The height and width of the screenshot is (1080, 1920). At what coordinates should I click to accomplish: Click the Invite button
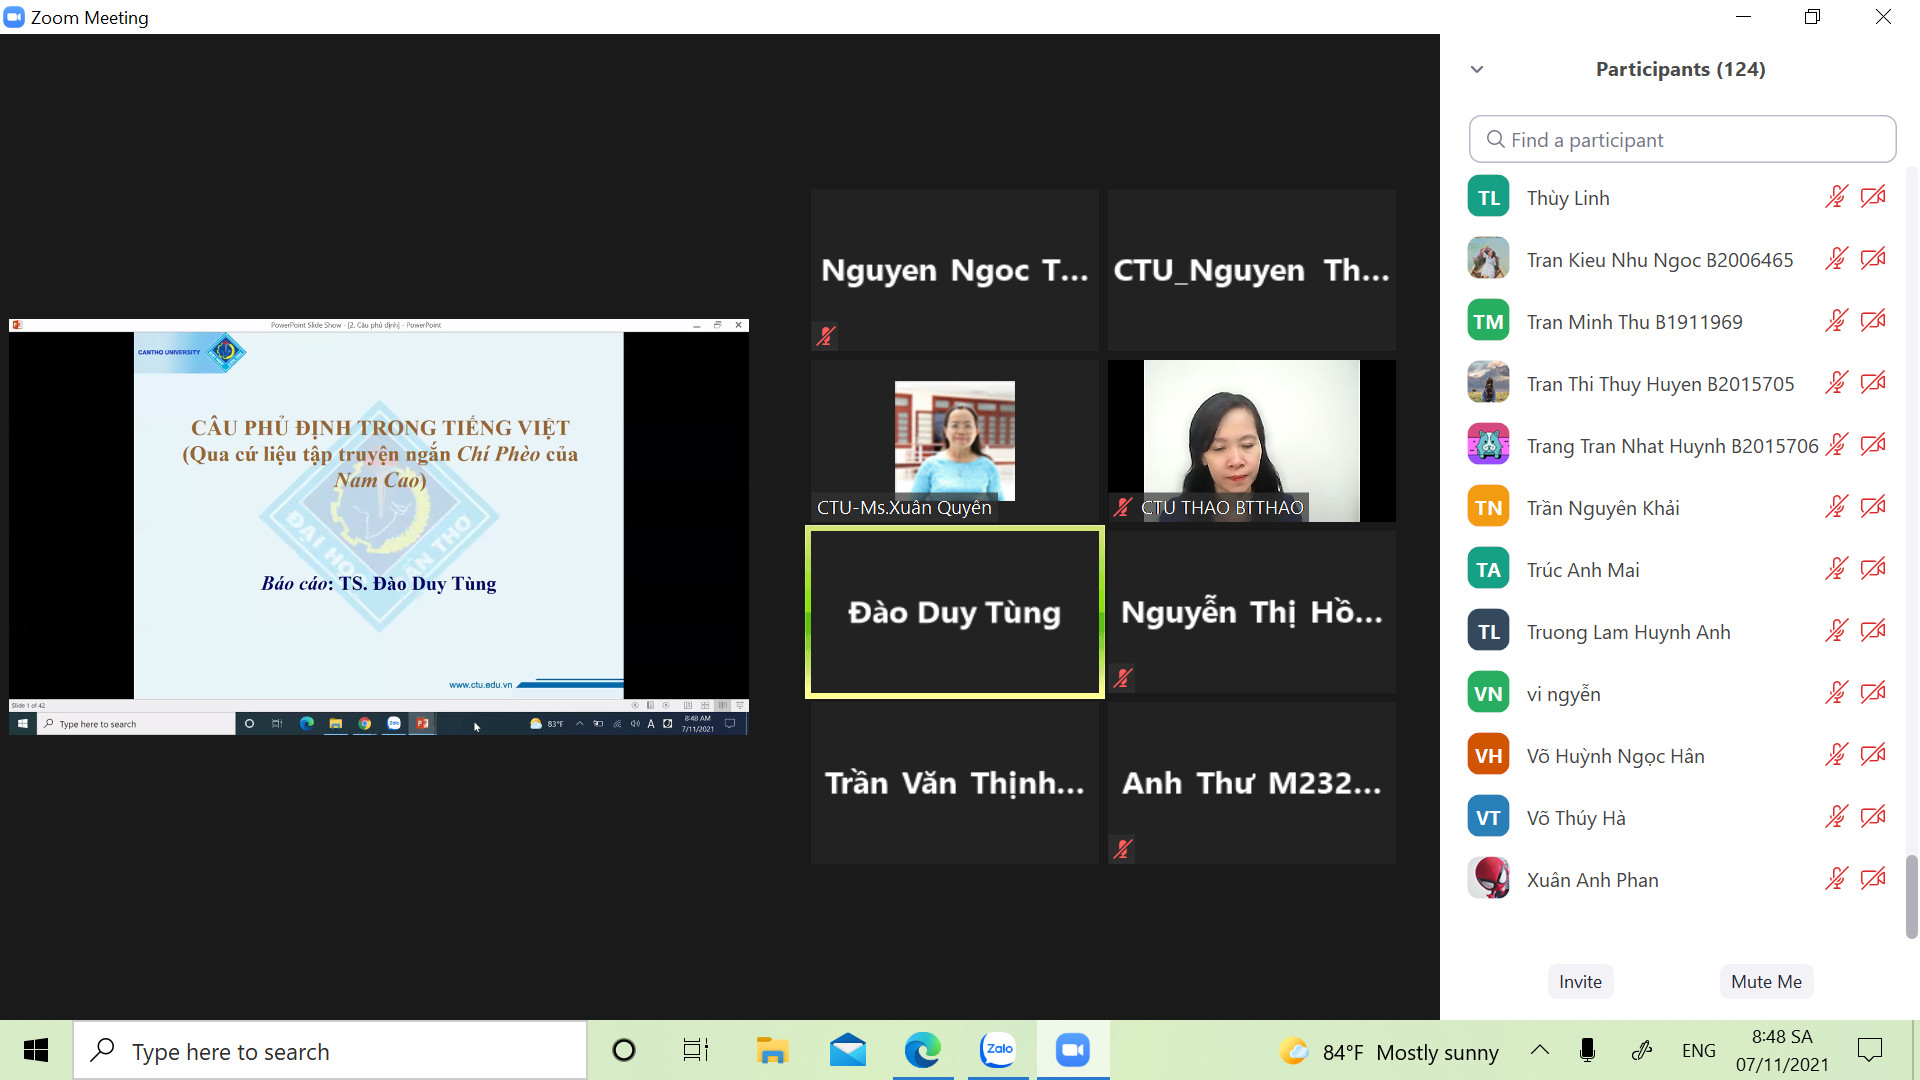pos(1579,981)
